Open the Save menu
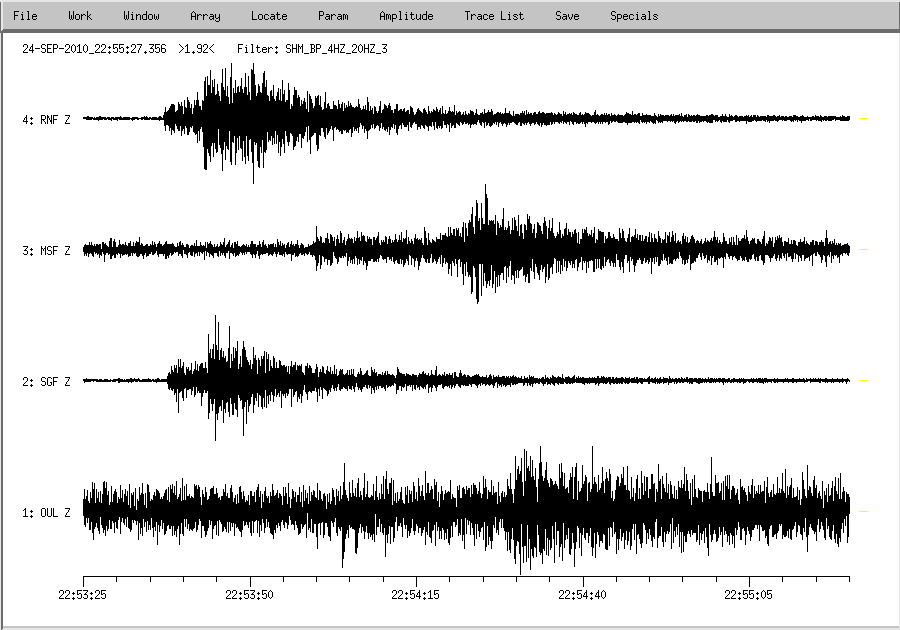 (x=567, y=16)
